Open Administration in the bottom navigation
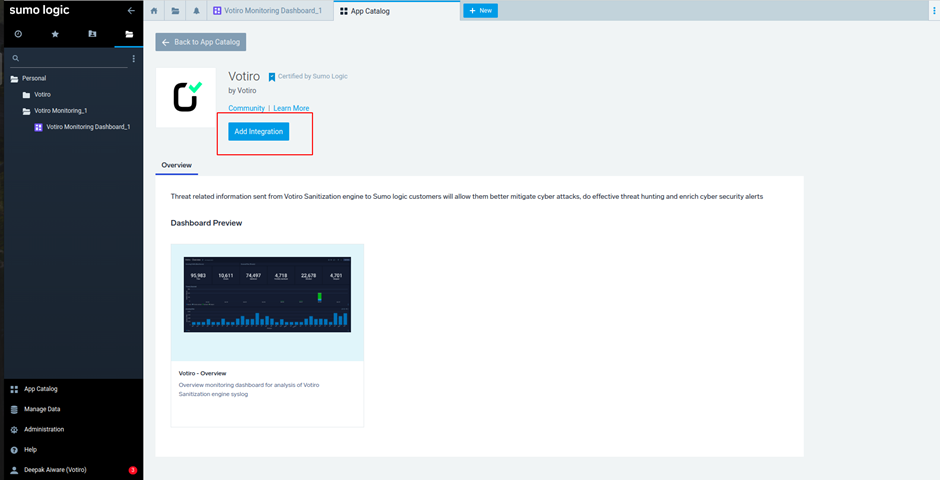The image size is (940, 480). pyautogui.click(x=44, y=430)
